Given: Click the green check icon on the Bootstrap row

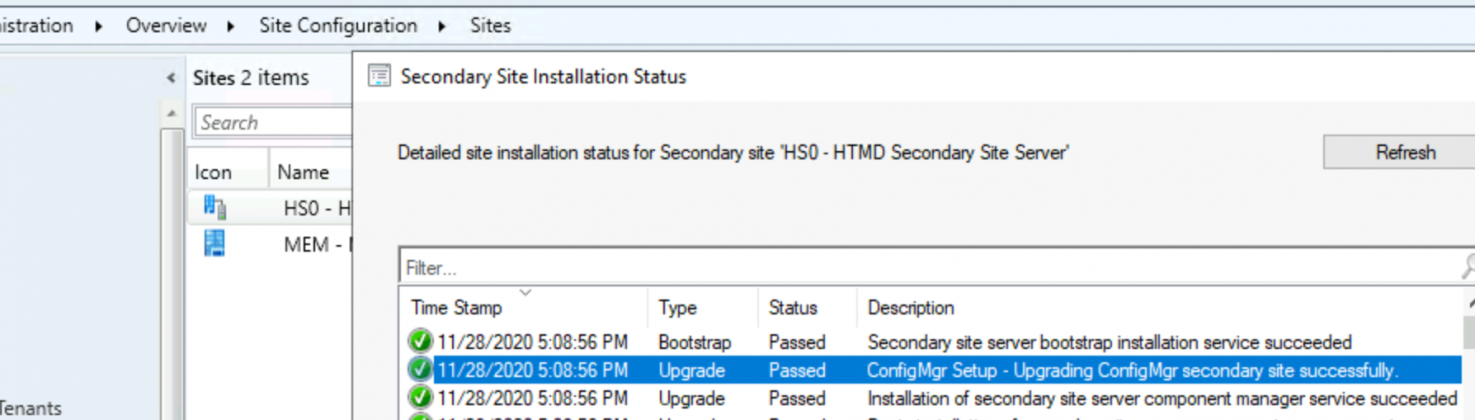Looking at the screenshot, I should coord(420,342).
